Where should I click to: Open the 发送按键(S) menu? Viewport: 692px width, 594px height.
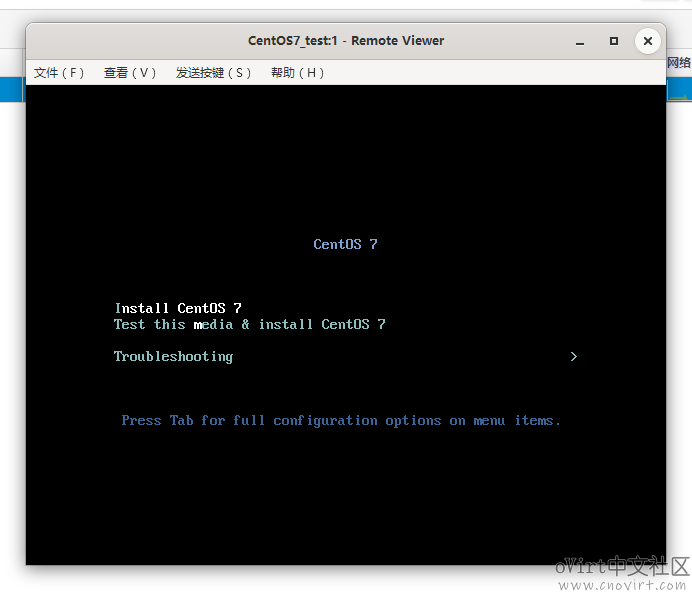213,73
